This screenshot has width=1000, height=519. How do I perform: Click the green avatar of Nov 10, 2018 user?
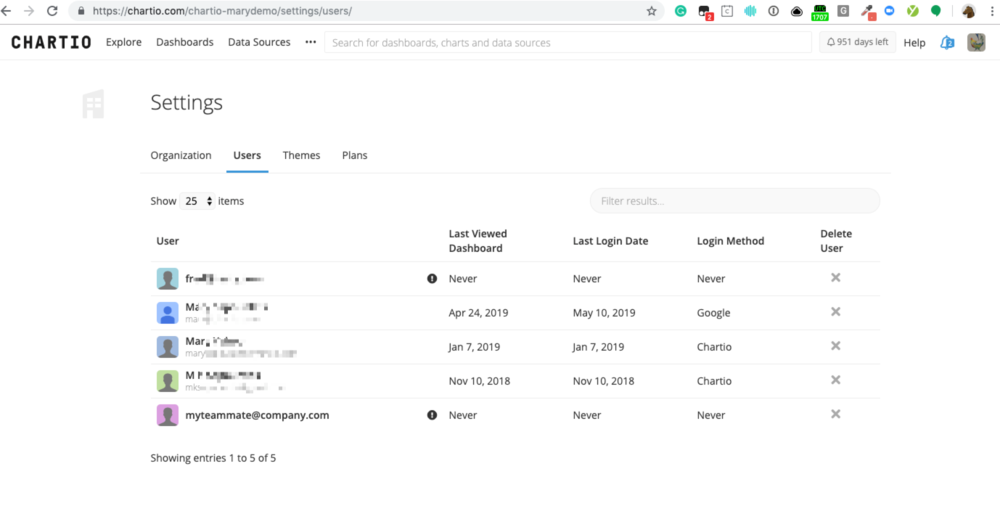168,381
